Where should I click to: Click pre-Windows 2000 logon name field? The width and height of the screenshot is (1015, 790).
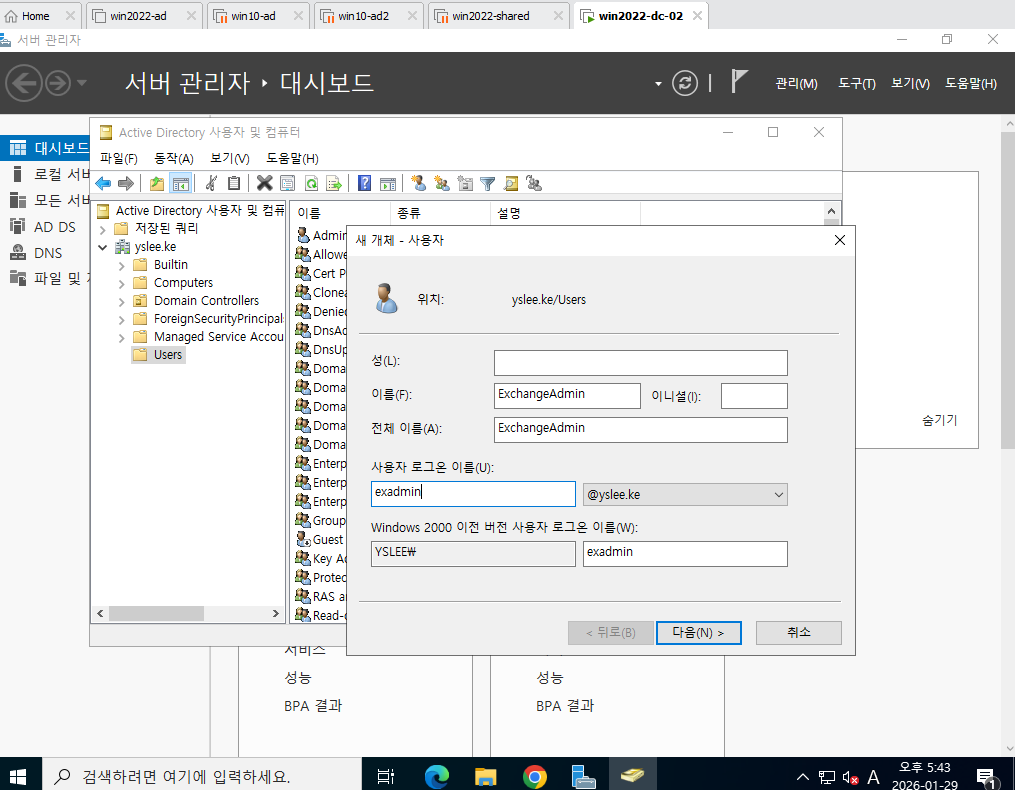click(x=685, y=554)
